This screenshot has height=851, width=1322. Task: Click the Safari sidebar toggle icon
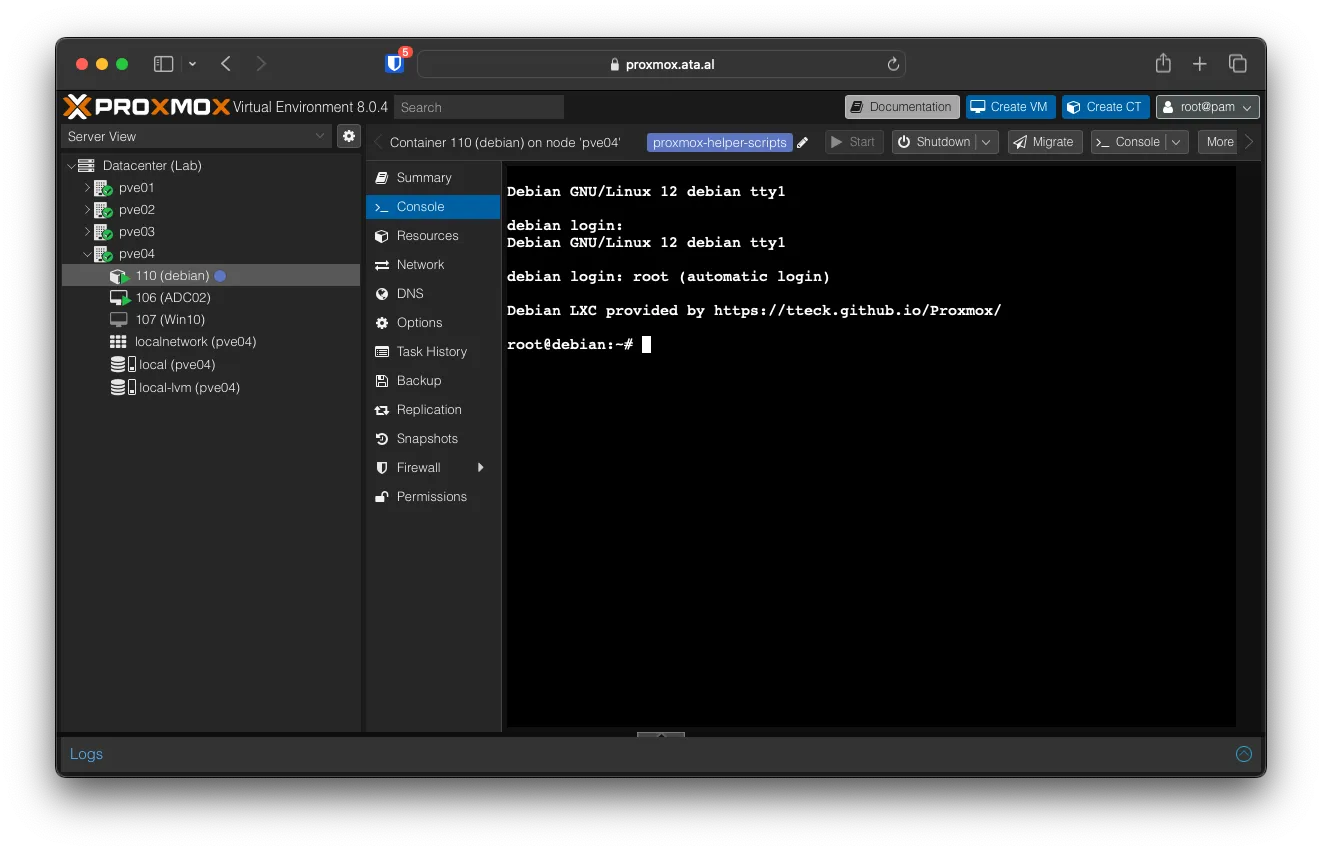click(163, 64)
